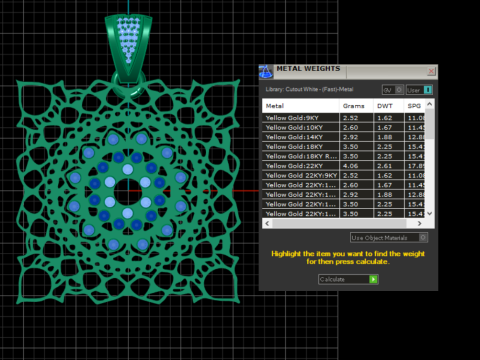Click the horizontal scroll left arrow

pos(267,224)
